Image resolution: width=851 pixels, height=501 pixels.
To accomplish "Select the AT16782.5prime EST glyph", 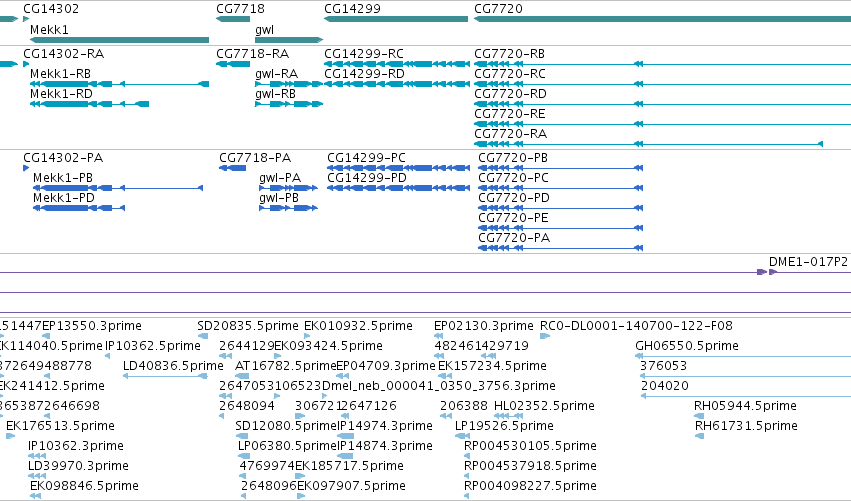I will (242, 376).
